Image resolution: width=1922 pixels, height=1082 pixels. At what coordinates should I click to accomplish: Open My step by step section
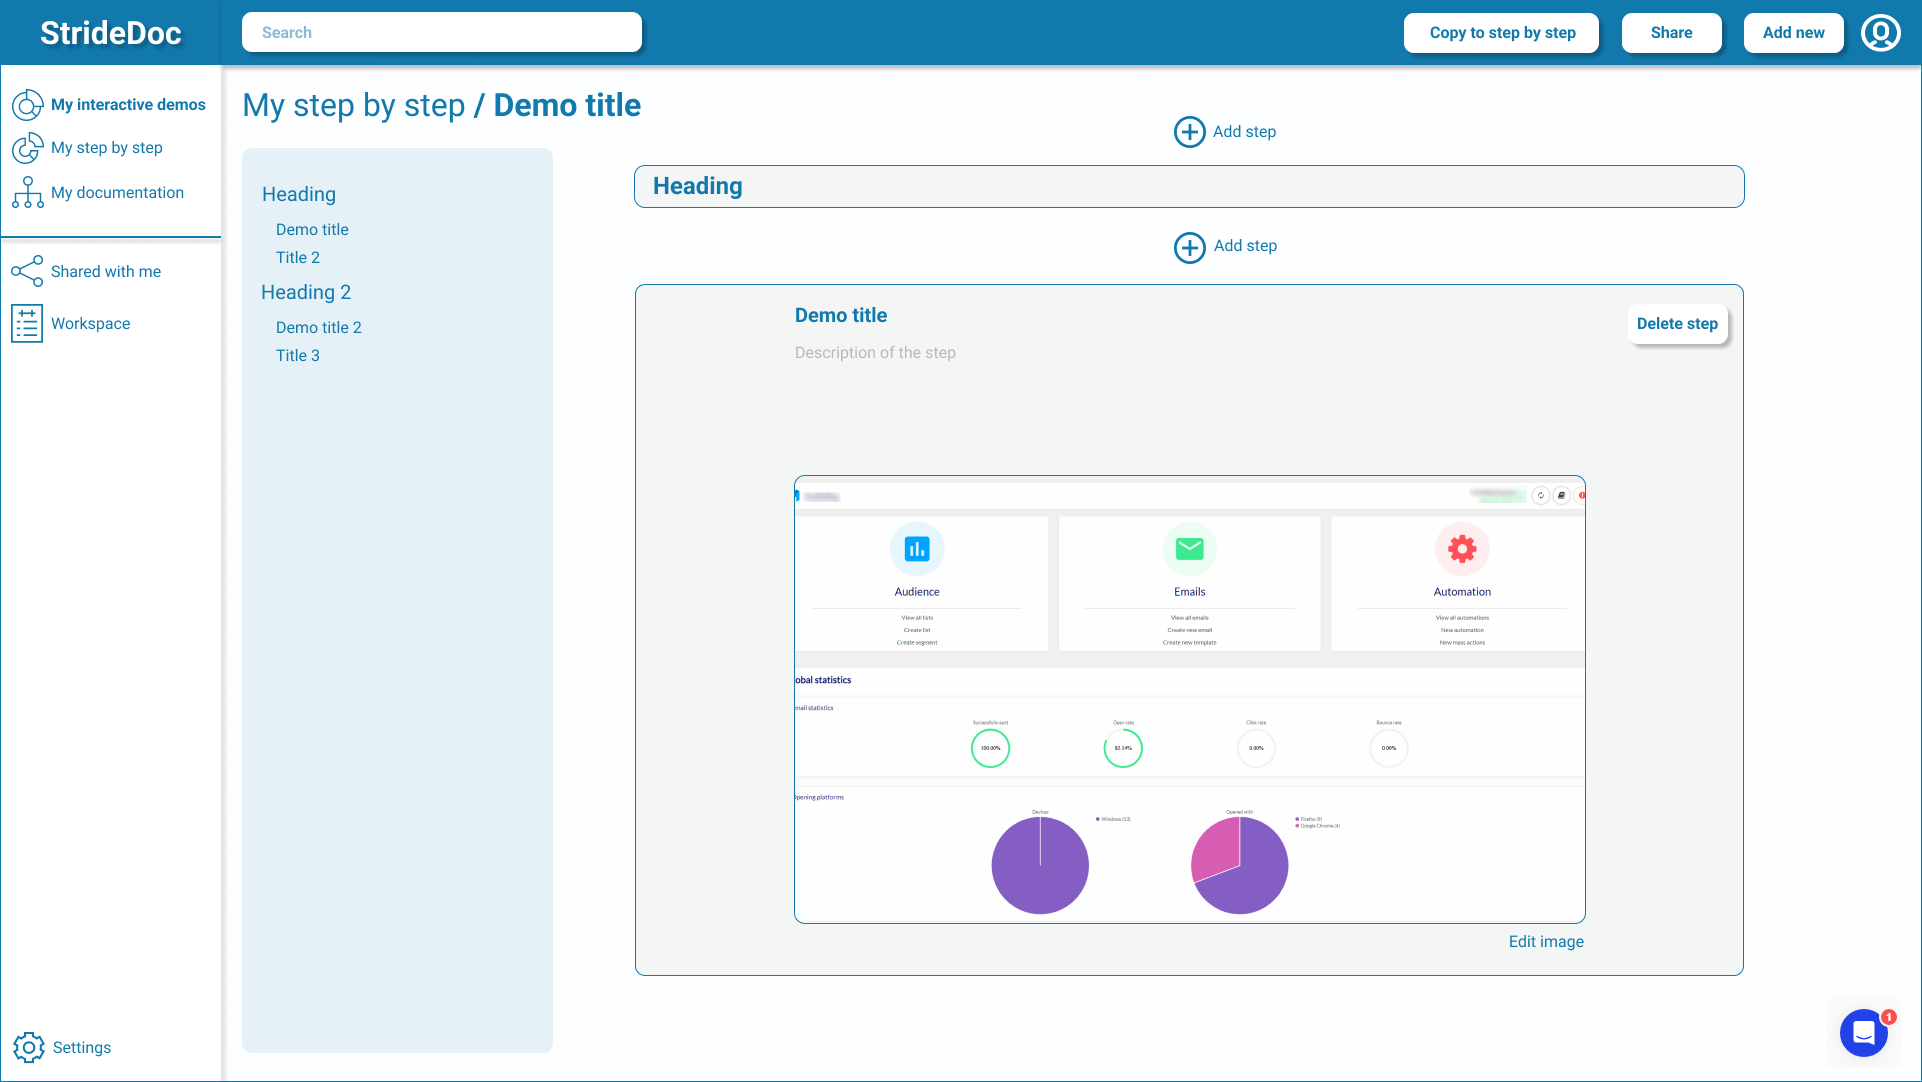click(x=107, y=148)
